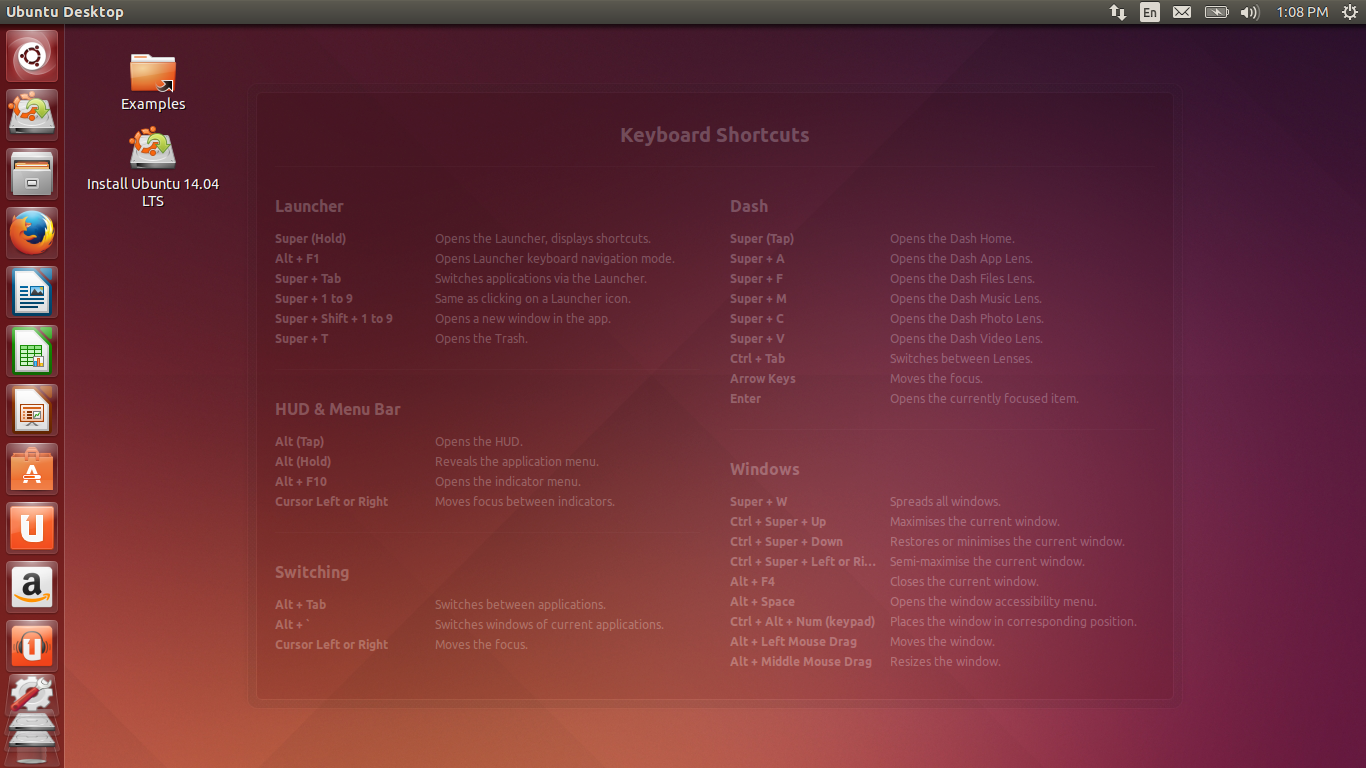
Task: Open LibreOffice Impress presentation app
Action: (33, 410)
